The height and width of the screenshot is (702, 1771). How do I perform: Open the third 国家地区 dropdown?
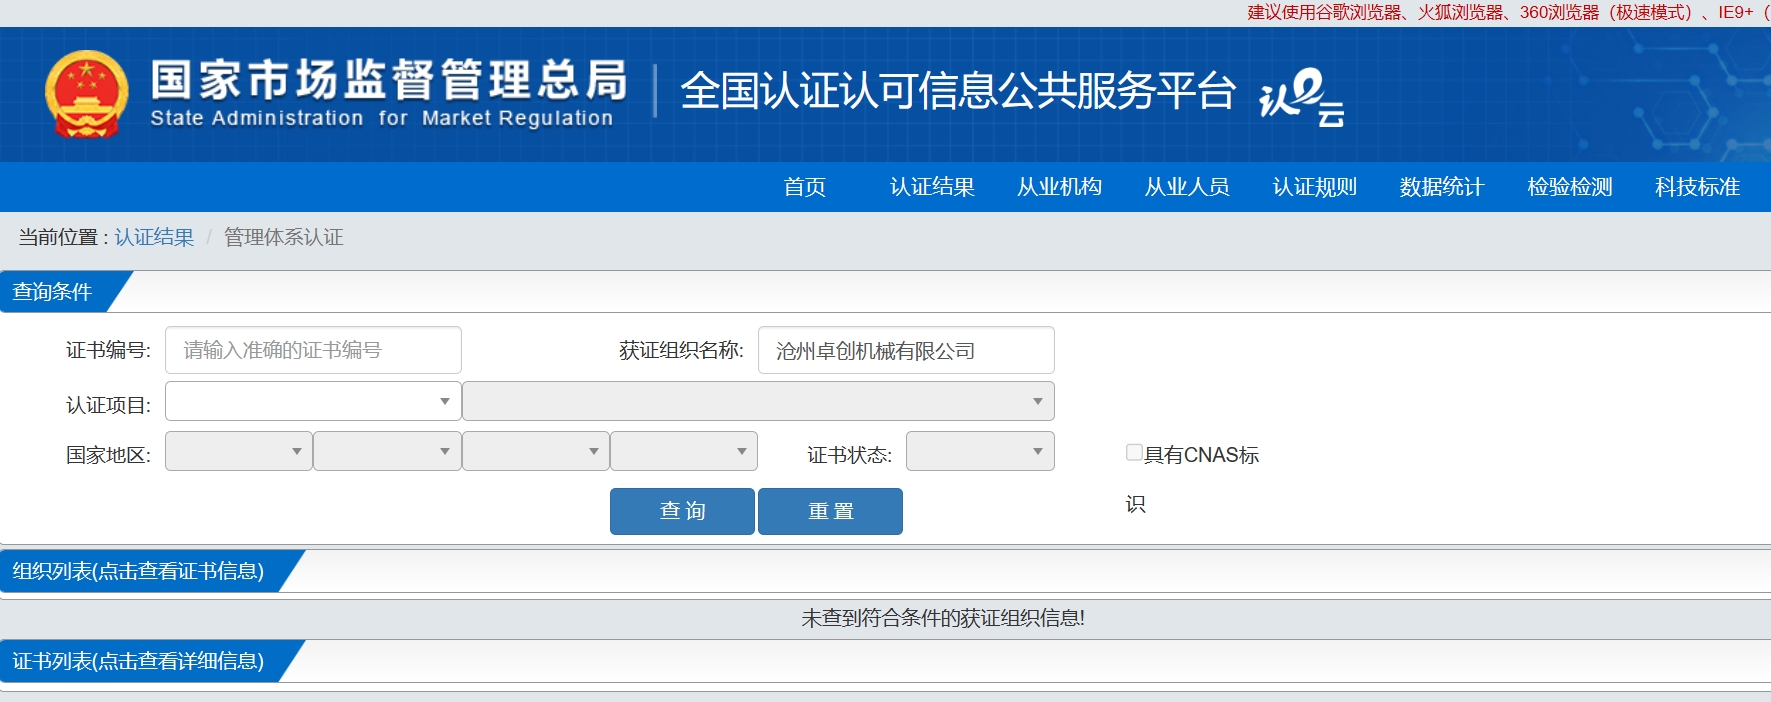[536, 451]
